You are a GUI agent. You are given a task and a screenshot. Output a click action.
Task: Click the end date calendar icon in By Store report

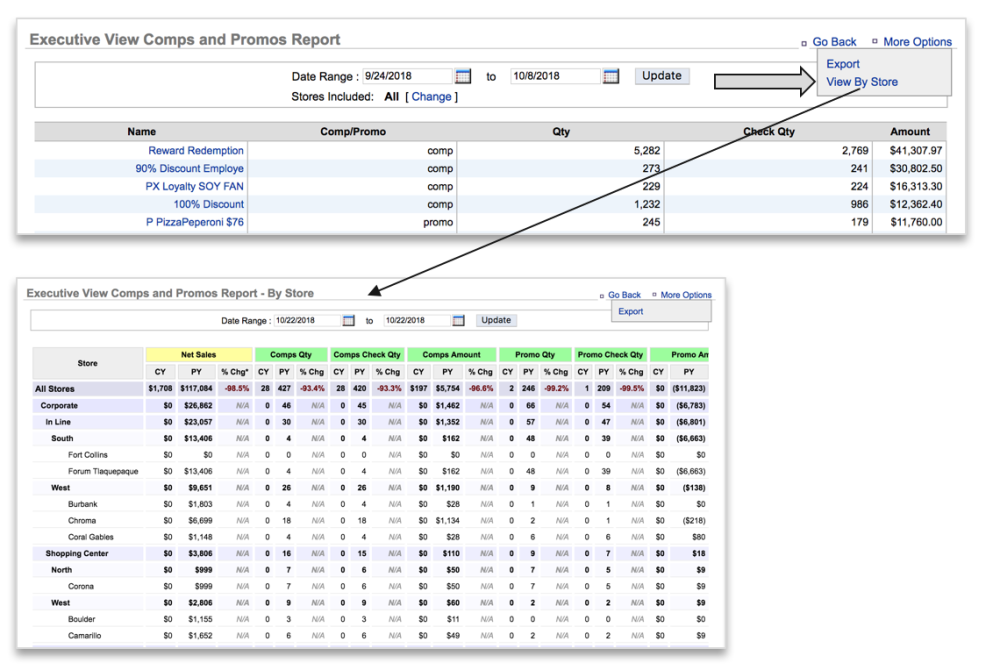pyautogui.click(x=458, y=321)
